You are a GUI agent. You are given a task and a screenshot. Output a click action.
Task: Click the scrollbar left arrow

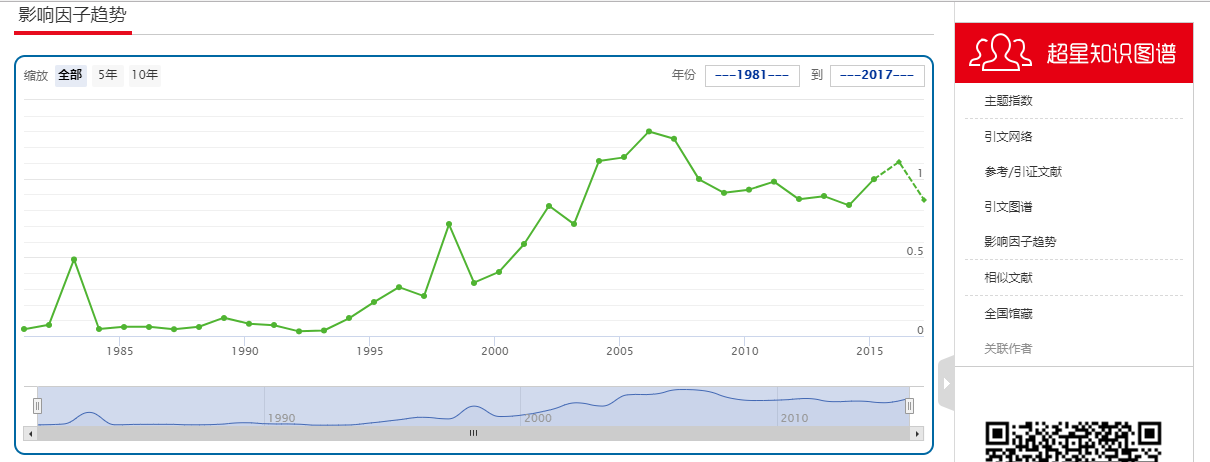coord(29,434)
